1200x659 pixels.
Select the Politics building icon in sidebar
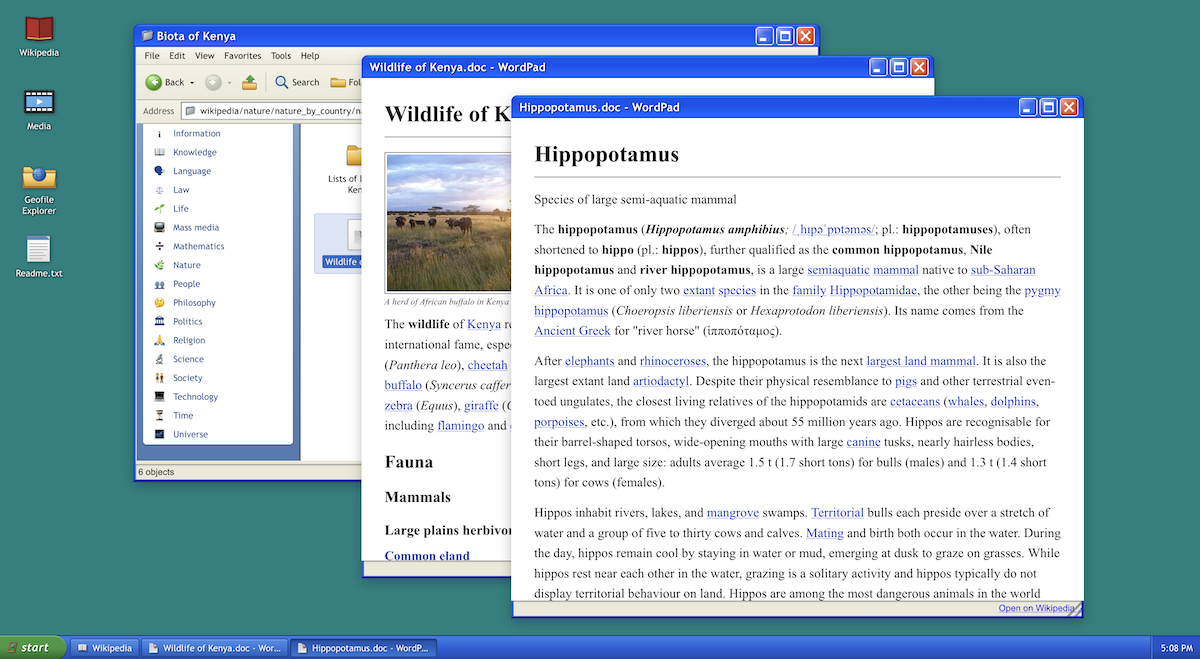point(159,322)
